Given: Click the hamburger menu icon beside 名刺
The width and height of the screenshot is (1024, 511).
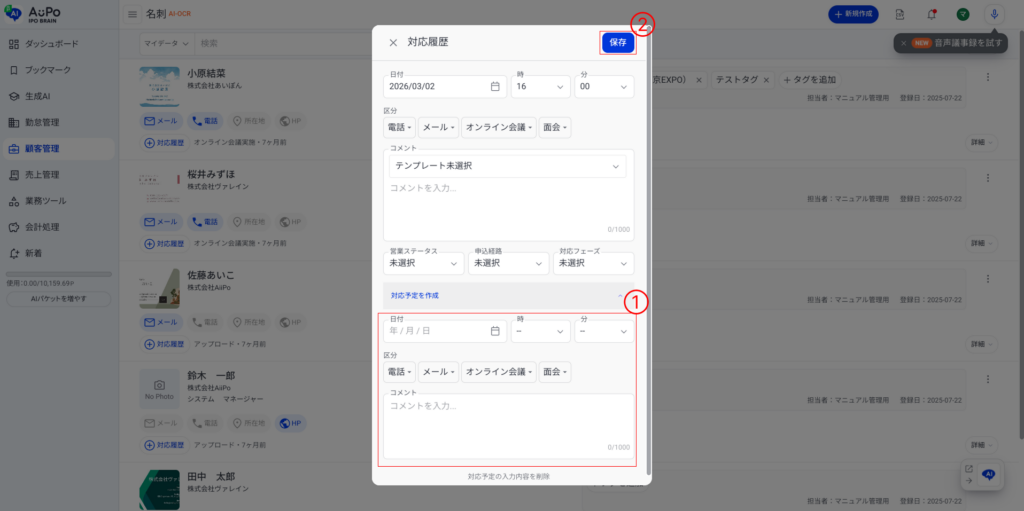Looking at the screenshot, I should [133, 14].
